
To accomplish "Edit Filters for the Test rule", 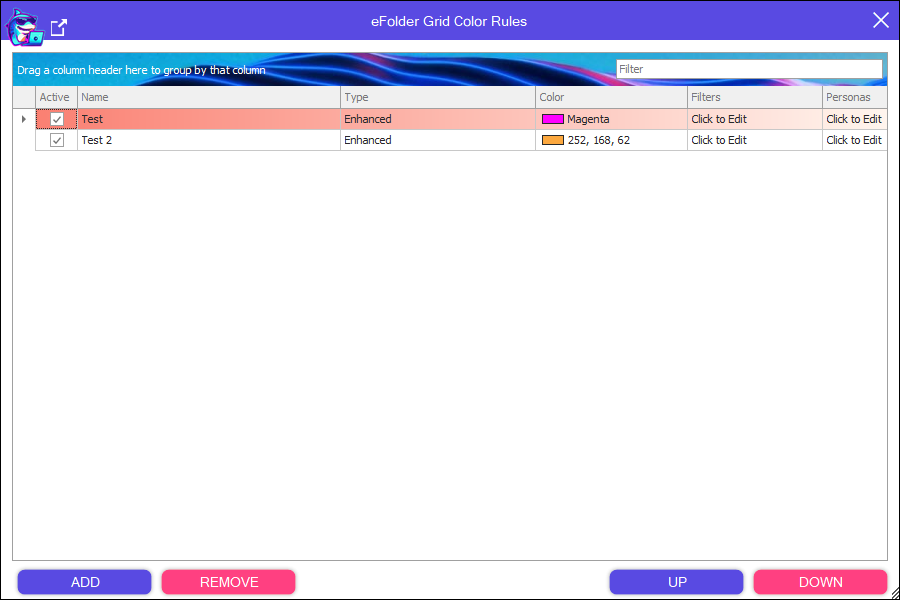I will click(x=719, y=119).
